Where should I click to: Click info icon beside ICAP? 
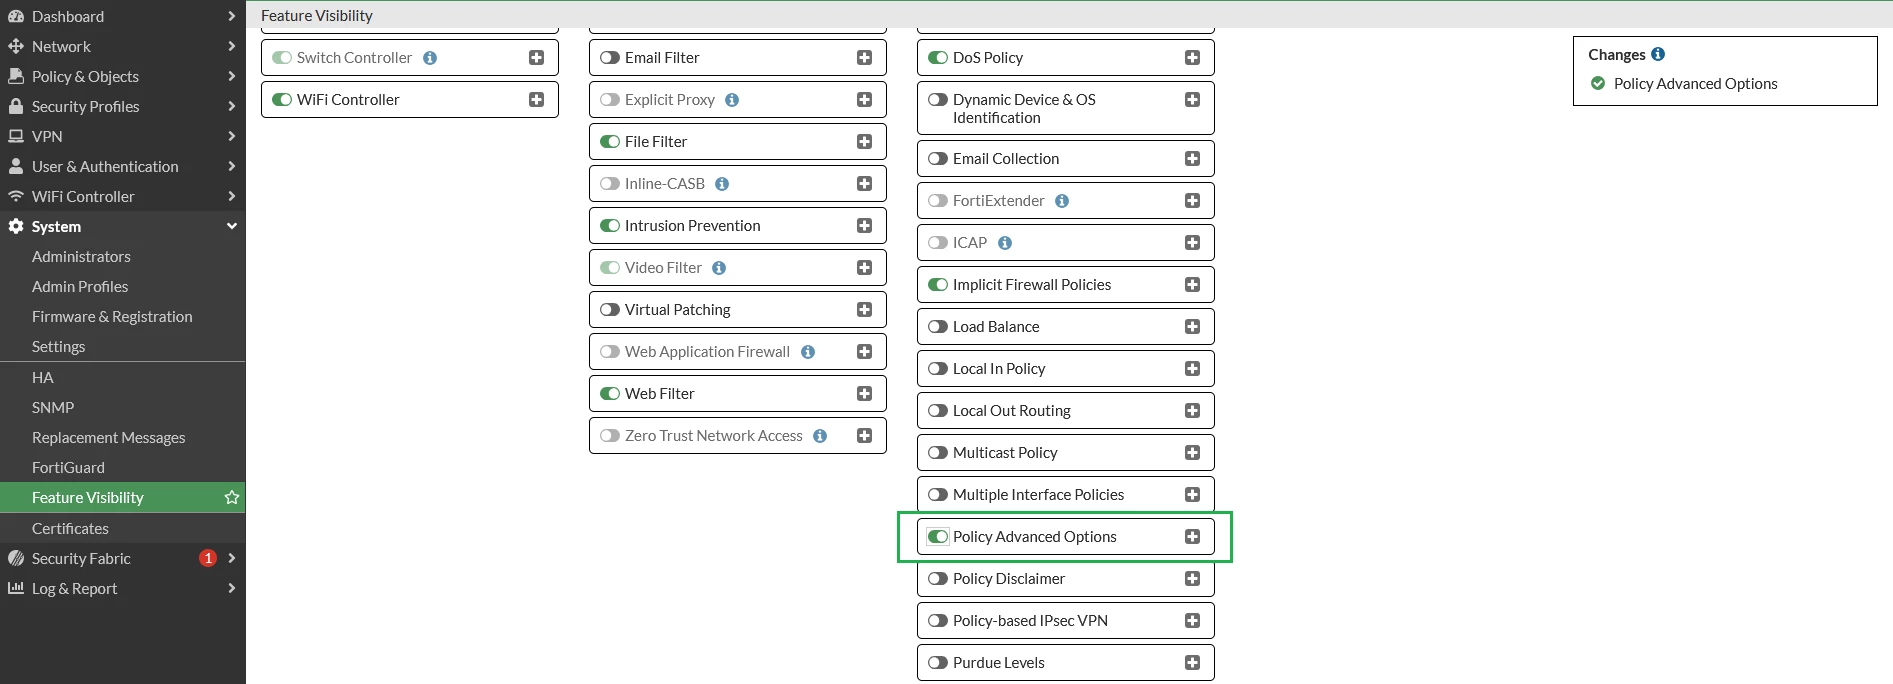point(1005,243)
